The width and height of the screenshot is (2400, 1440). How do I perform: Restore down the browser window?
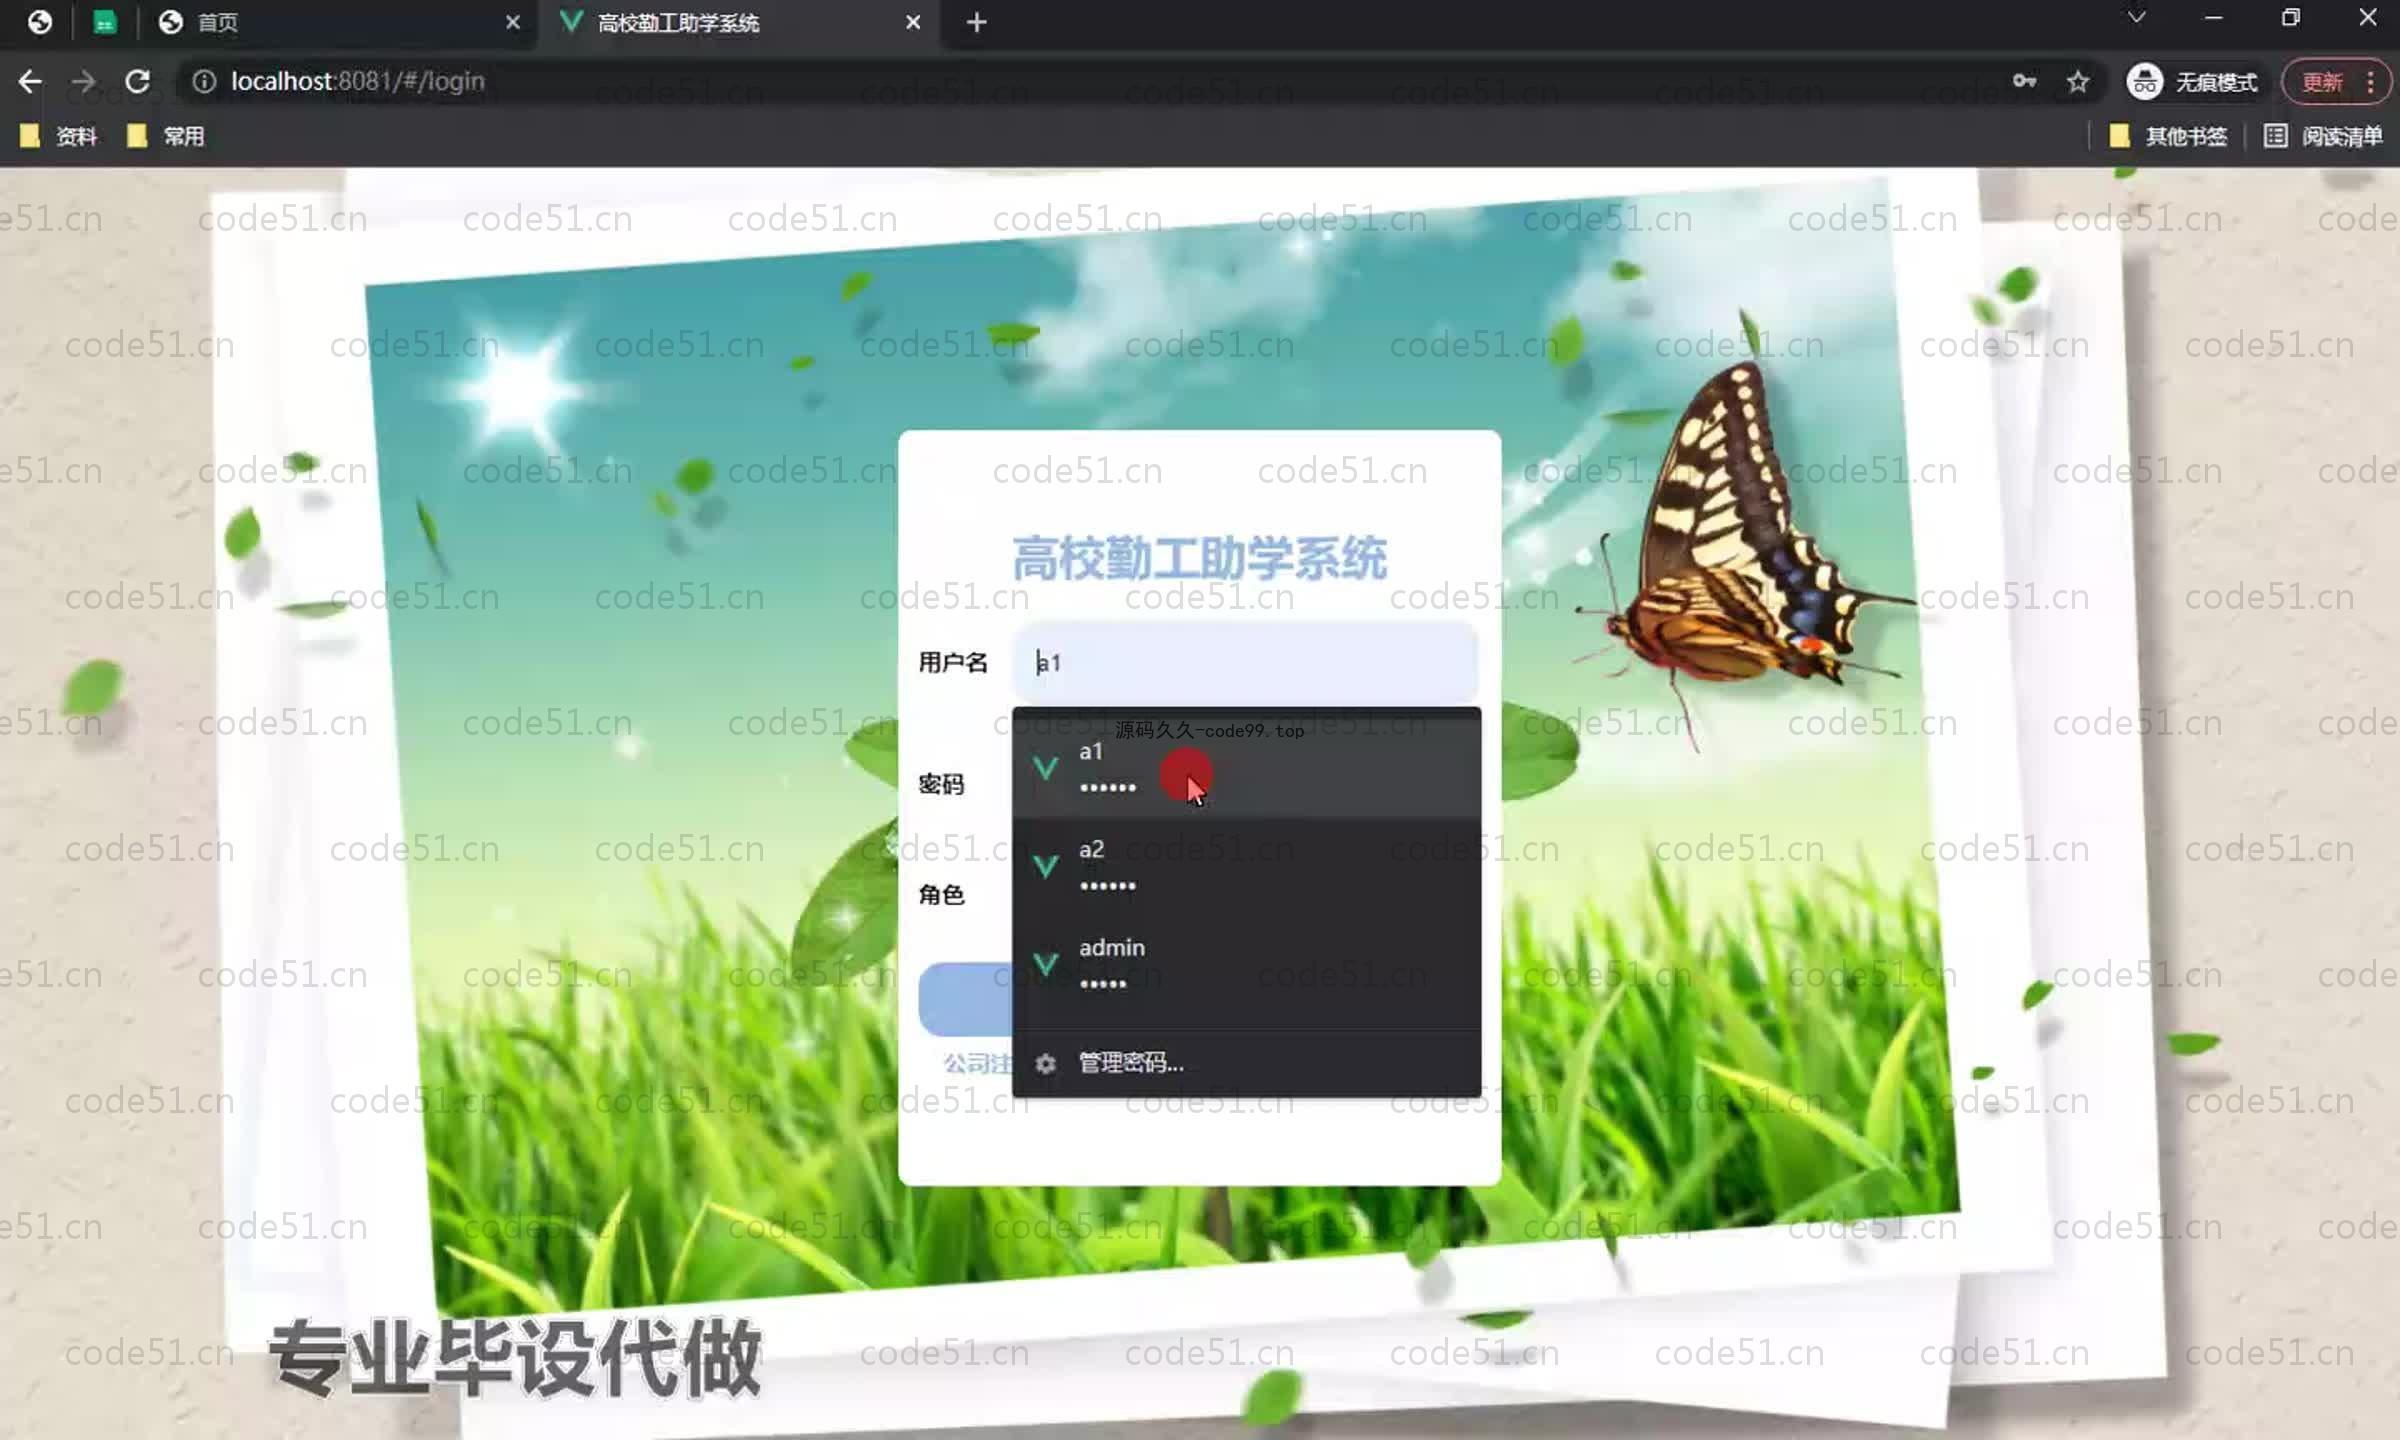[2291, 18]
